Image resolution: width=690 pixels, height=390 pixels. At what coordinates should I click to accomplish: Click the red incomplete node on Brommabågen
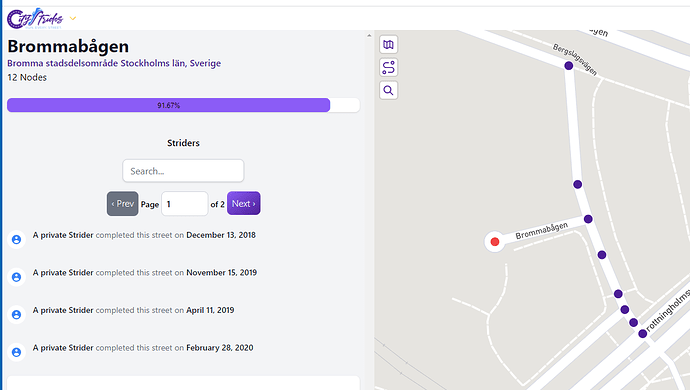coord(495,242)
